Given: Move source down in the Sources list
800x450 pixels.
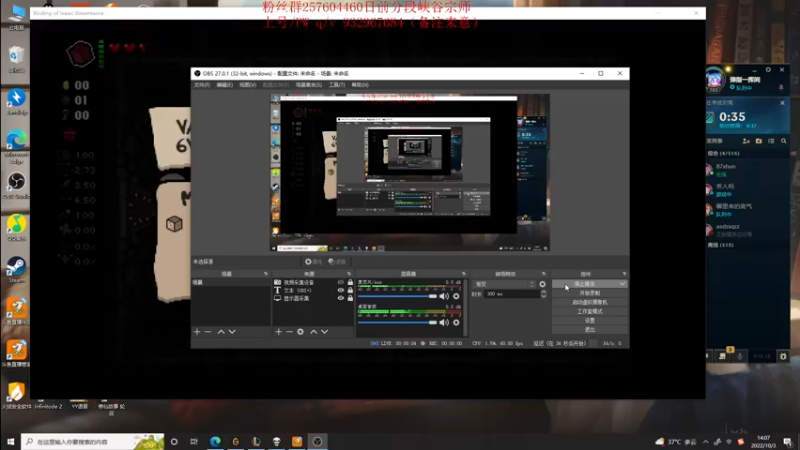Looking at the screenshot, I should 324,332.
